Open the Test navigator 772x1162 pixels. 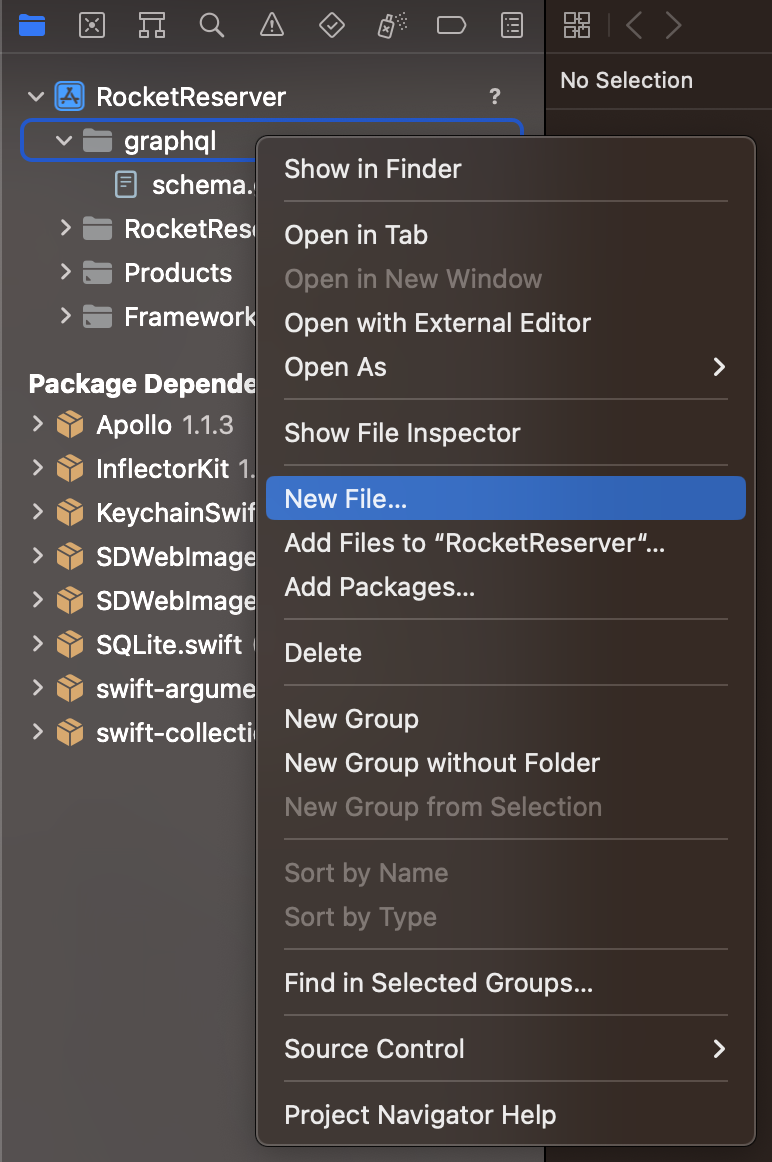click(x=331, y=25)
